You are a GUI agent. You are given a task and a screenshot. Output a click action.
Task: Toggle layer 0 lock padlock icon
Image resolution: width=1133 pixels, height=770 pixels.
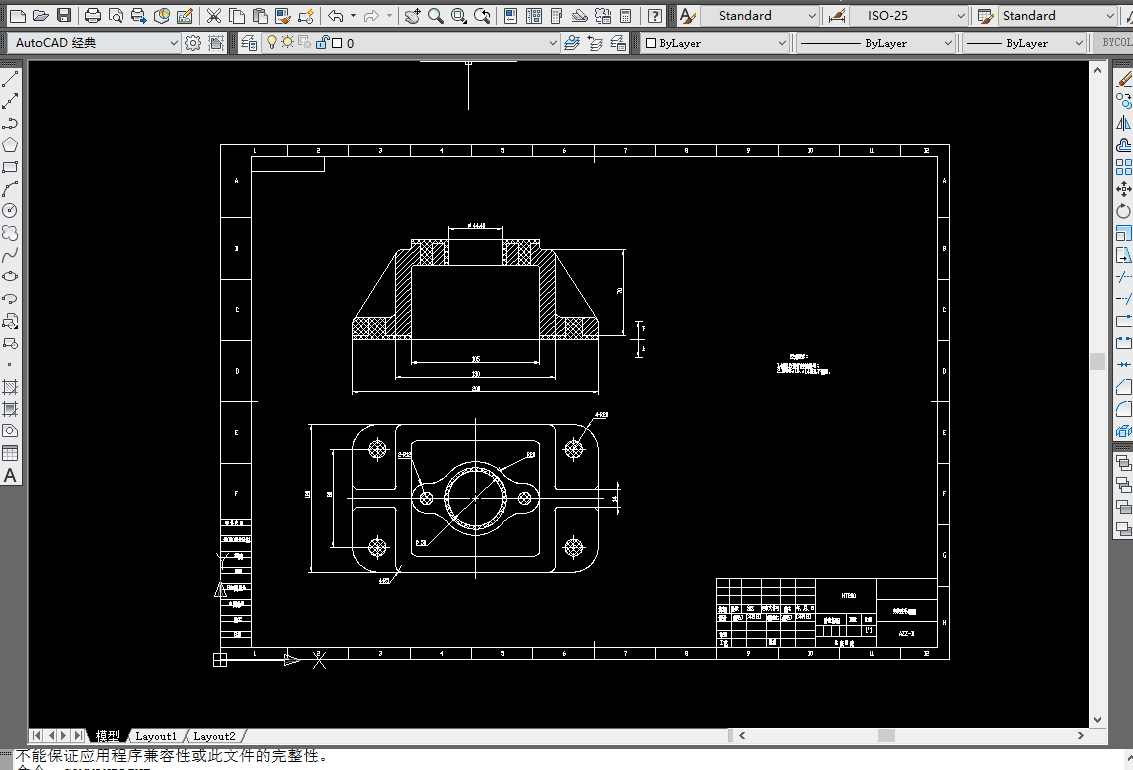[322, 42]
